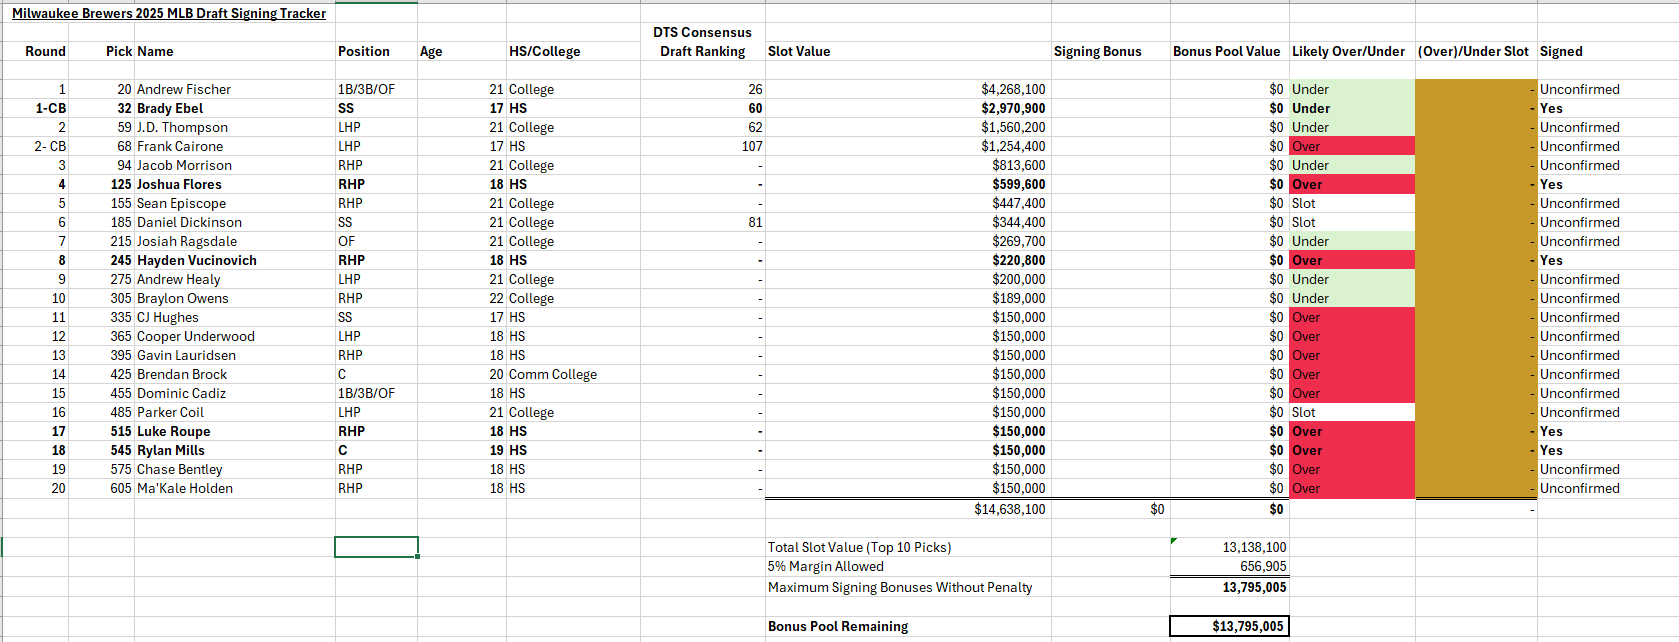Click the 1B/3B/OF position cell for Dominic Cadiz

366,393
